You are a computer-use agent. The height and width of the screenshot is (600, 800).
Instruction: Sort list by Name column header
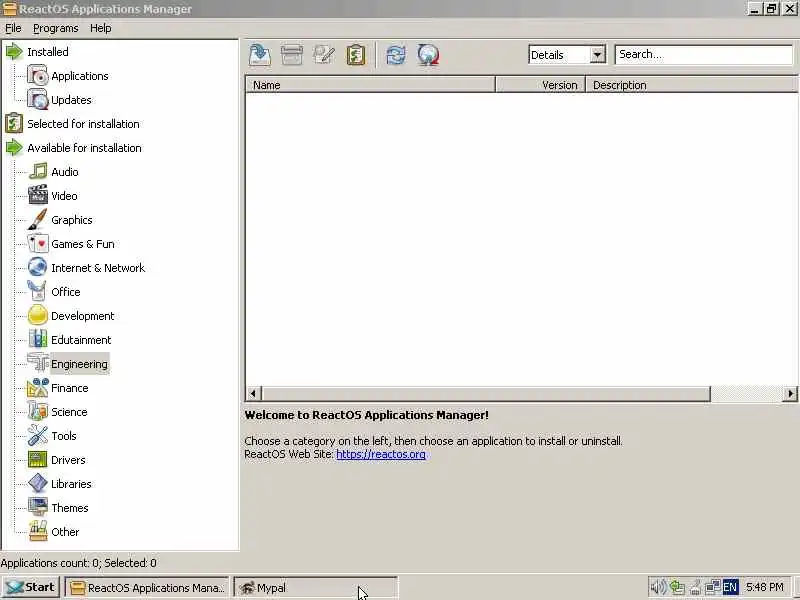click(370, 85)
